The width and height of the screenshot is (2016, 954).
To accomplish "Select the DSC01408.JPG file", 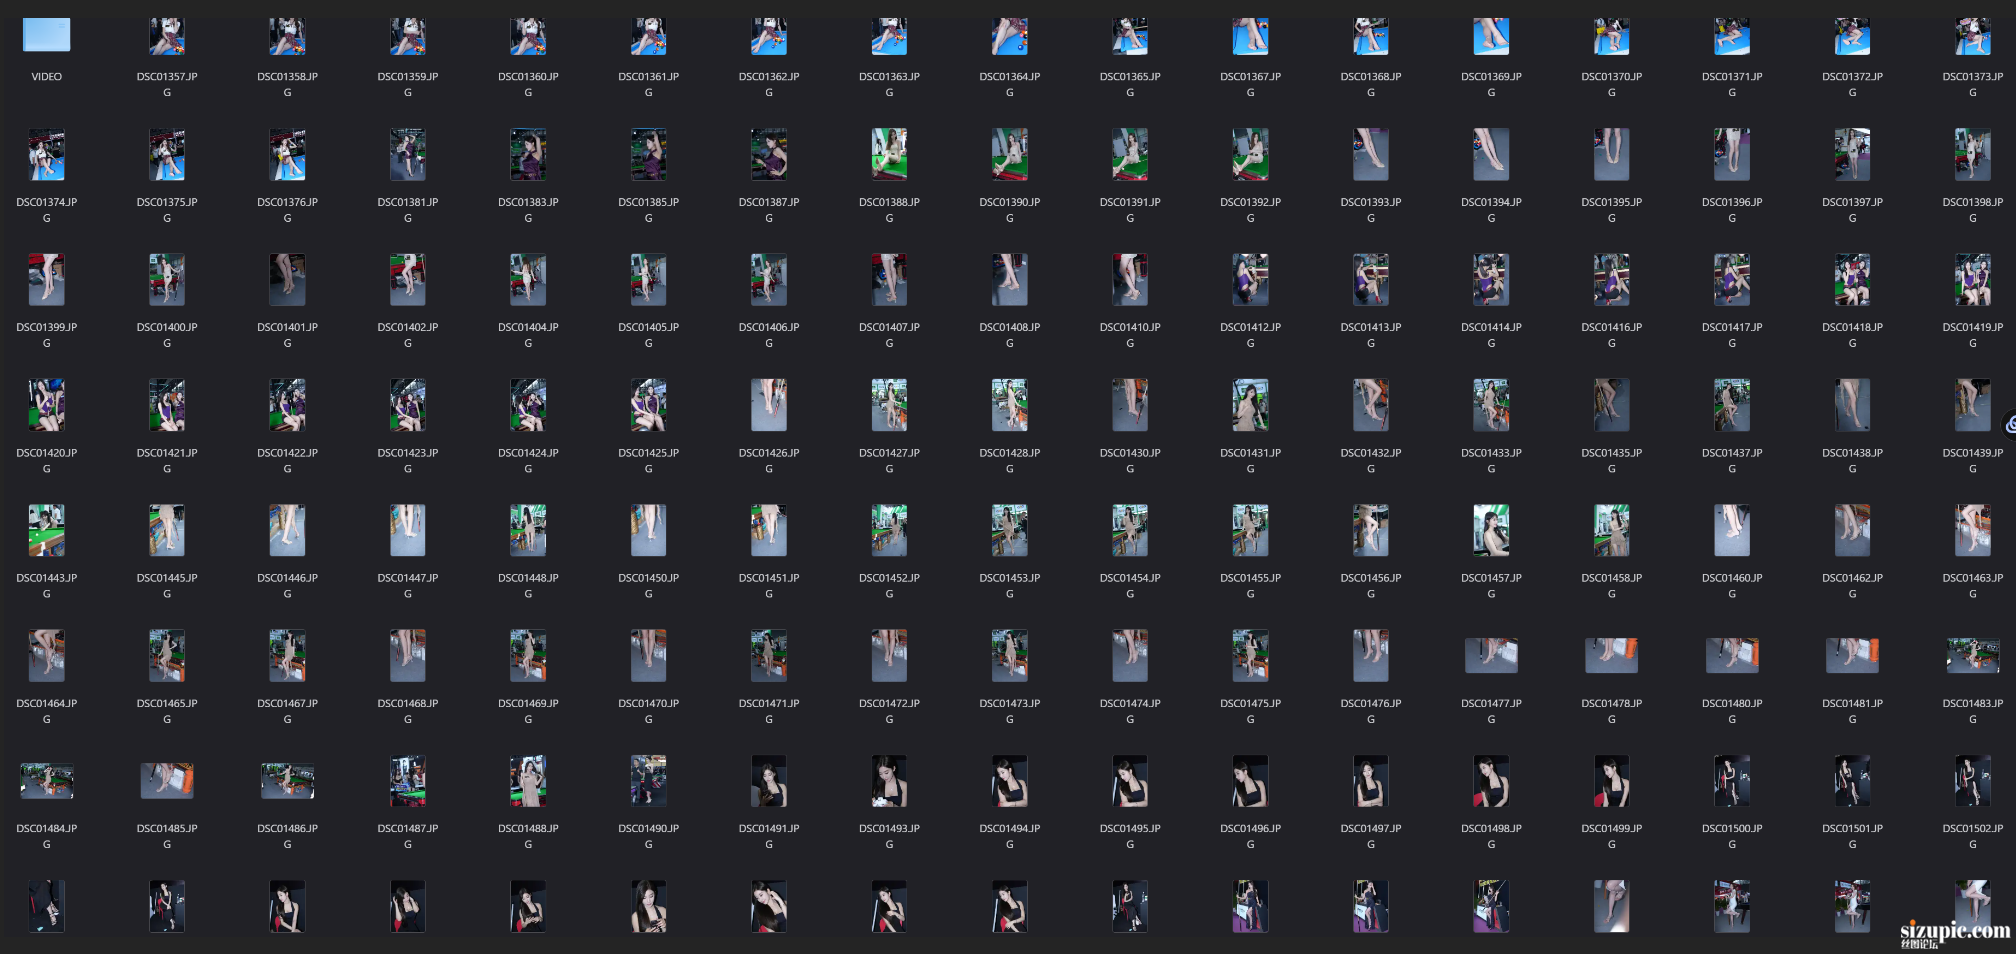I will [x=1010, y=279].
